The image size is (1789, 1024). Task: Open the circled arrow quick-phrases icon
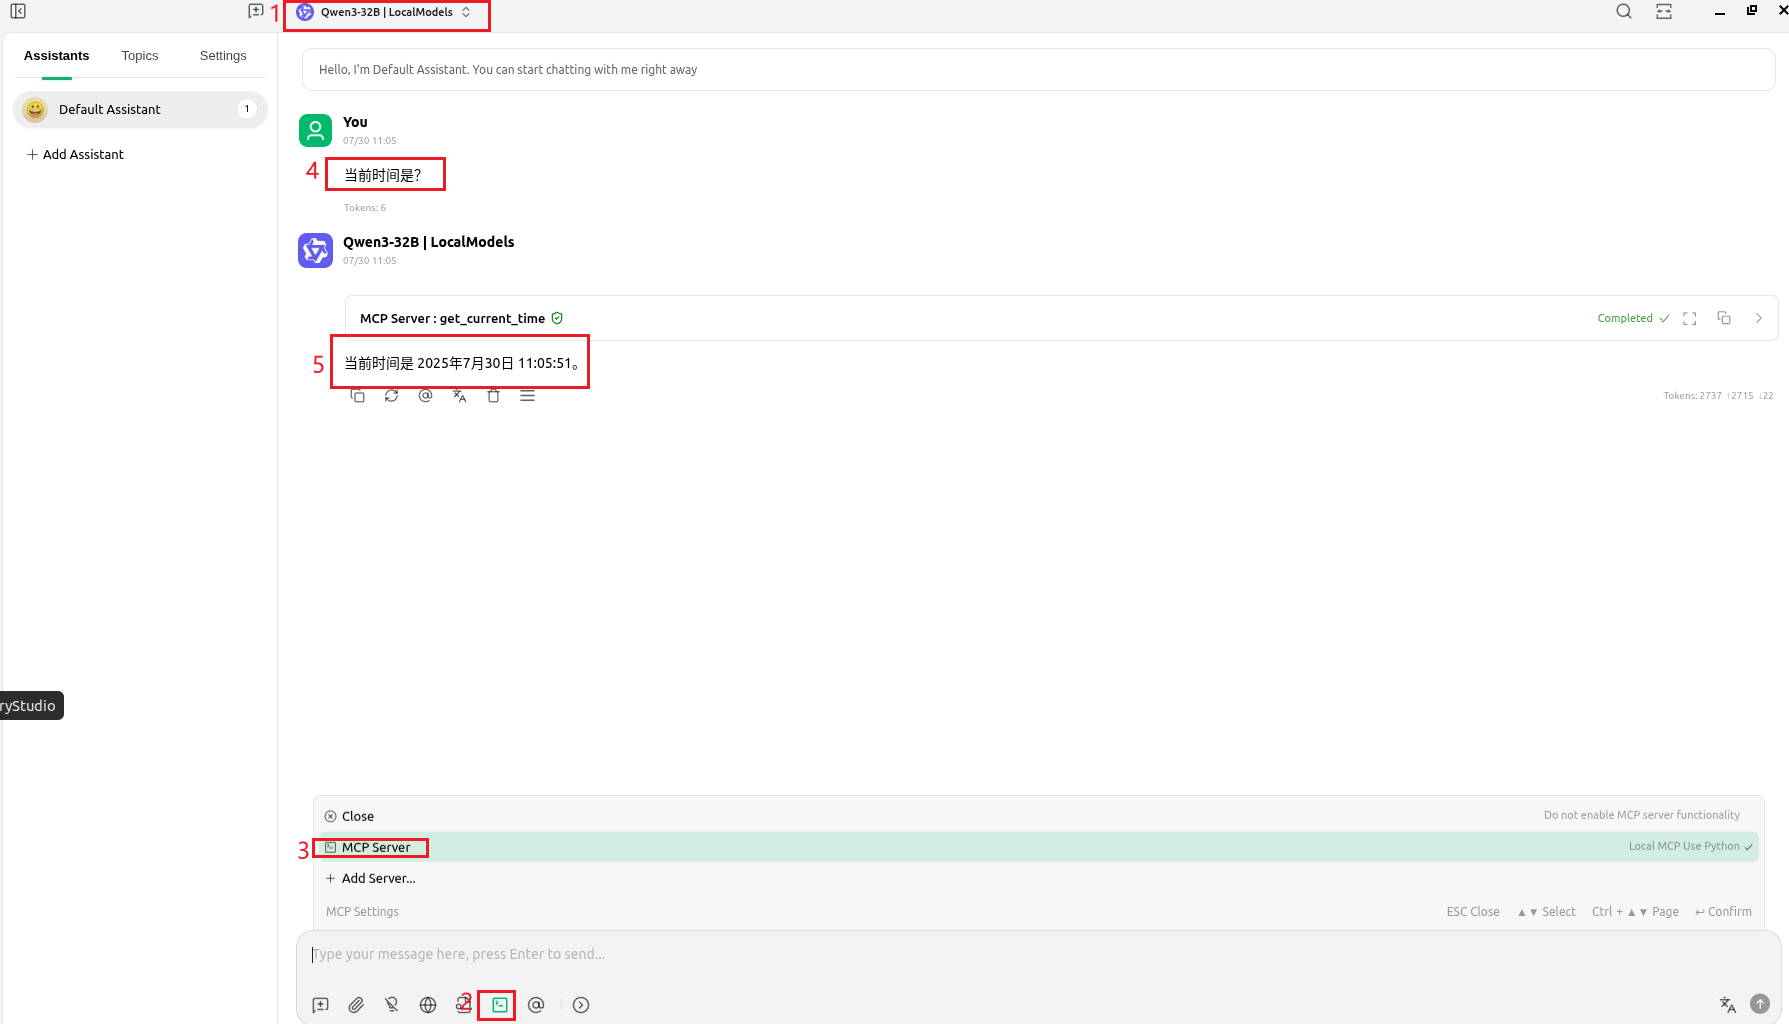(581, 1005)
